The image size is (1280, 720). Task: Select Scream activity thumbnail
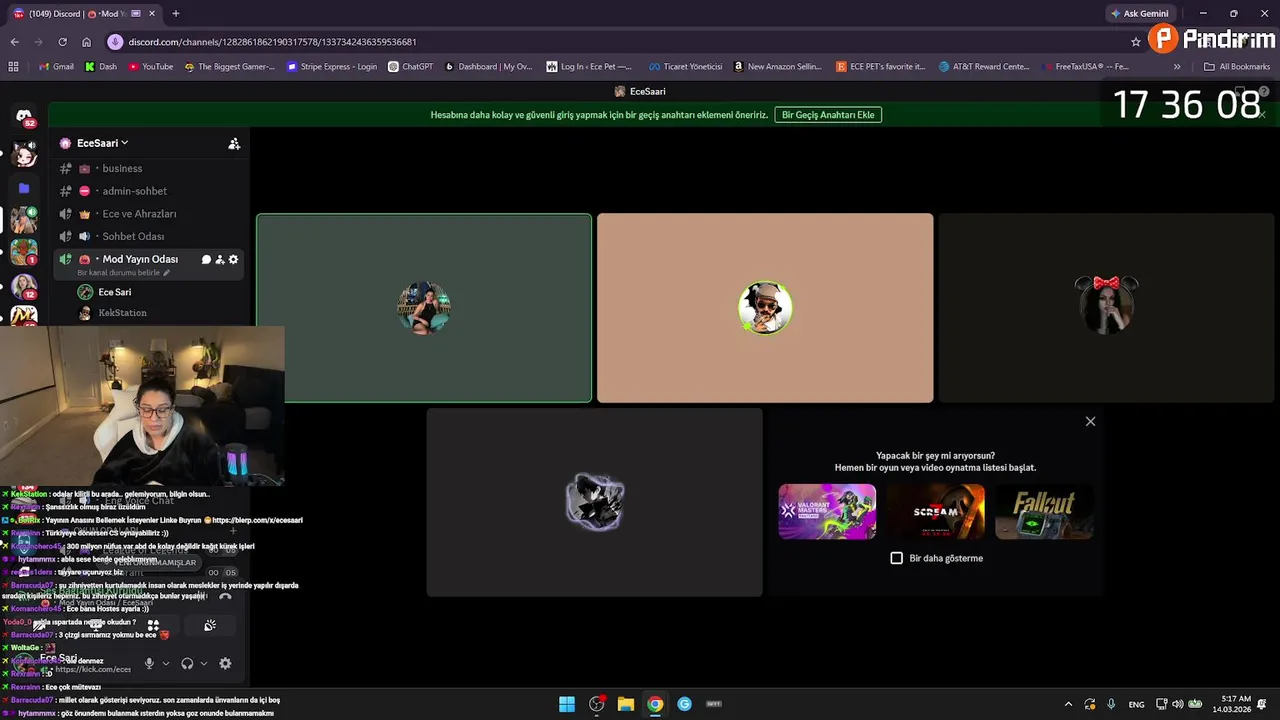[x=936, y=512]
